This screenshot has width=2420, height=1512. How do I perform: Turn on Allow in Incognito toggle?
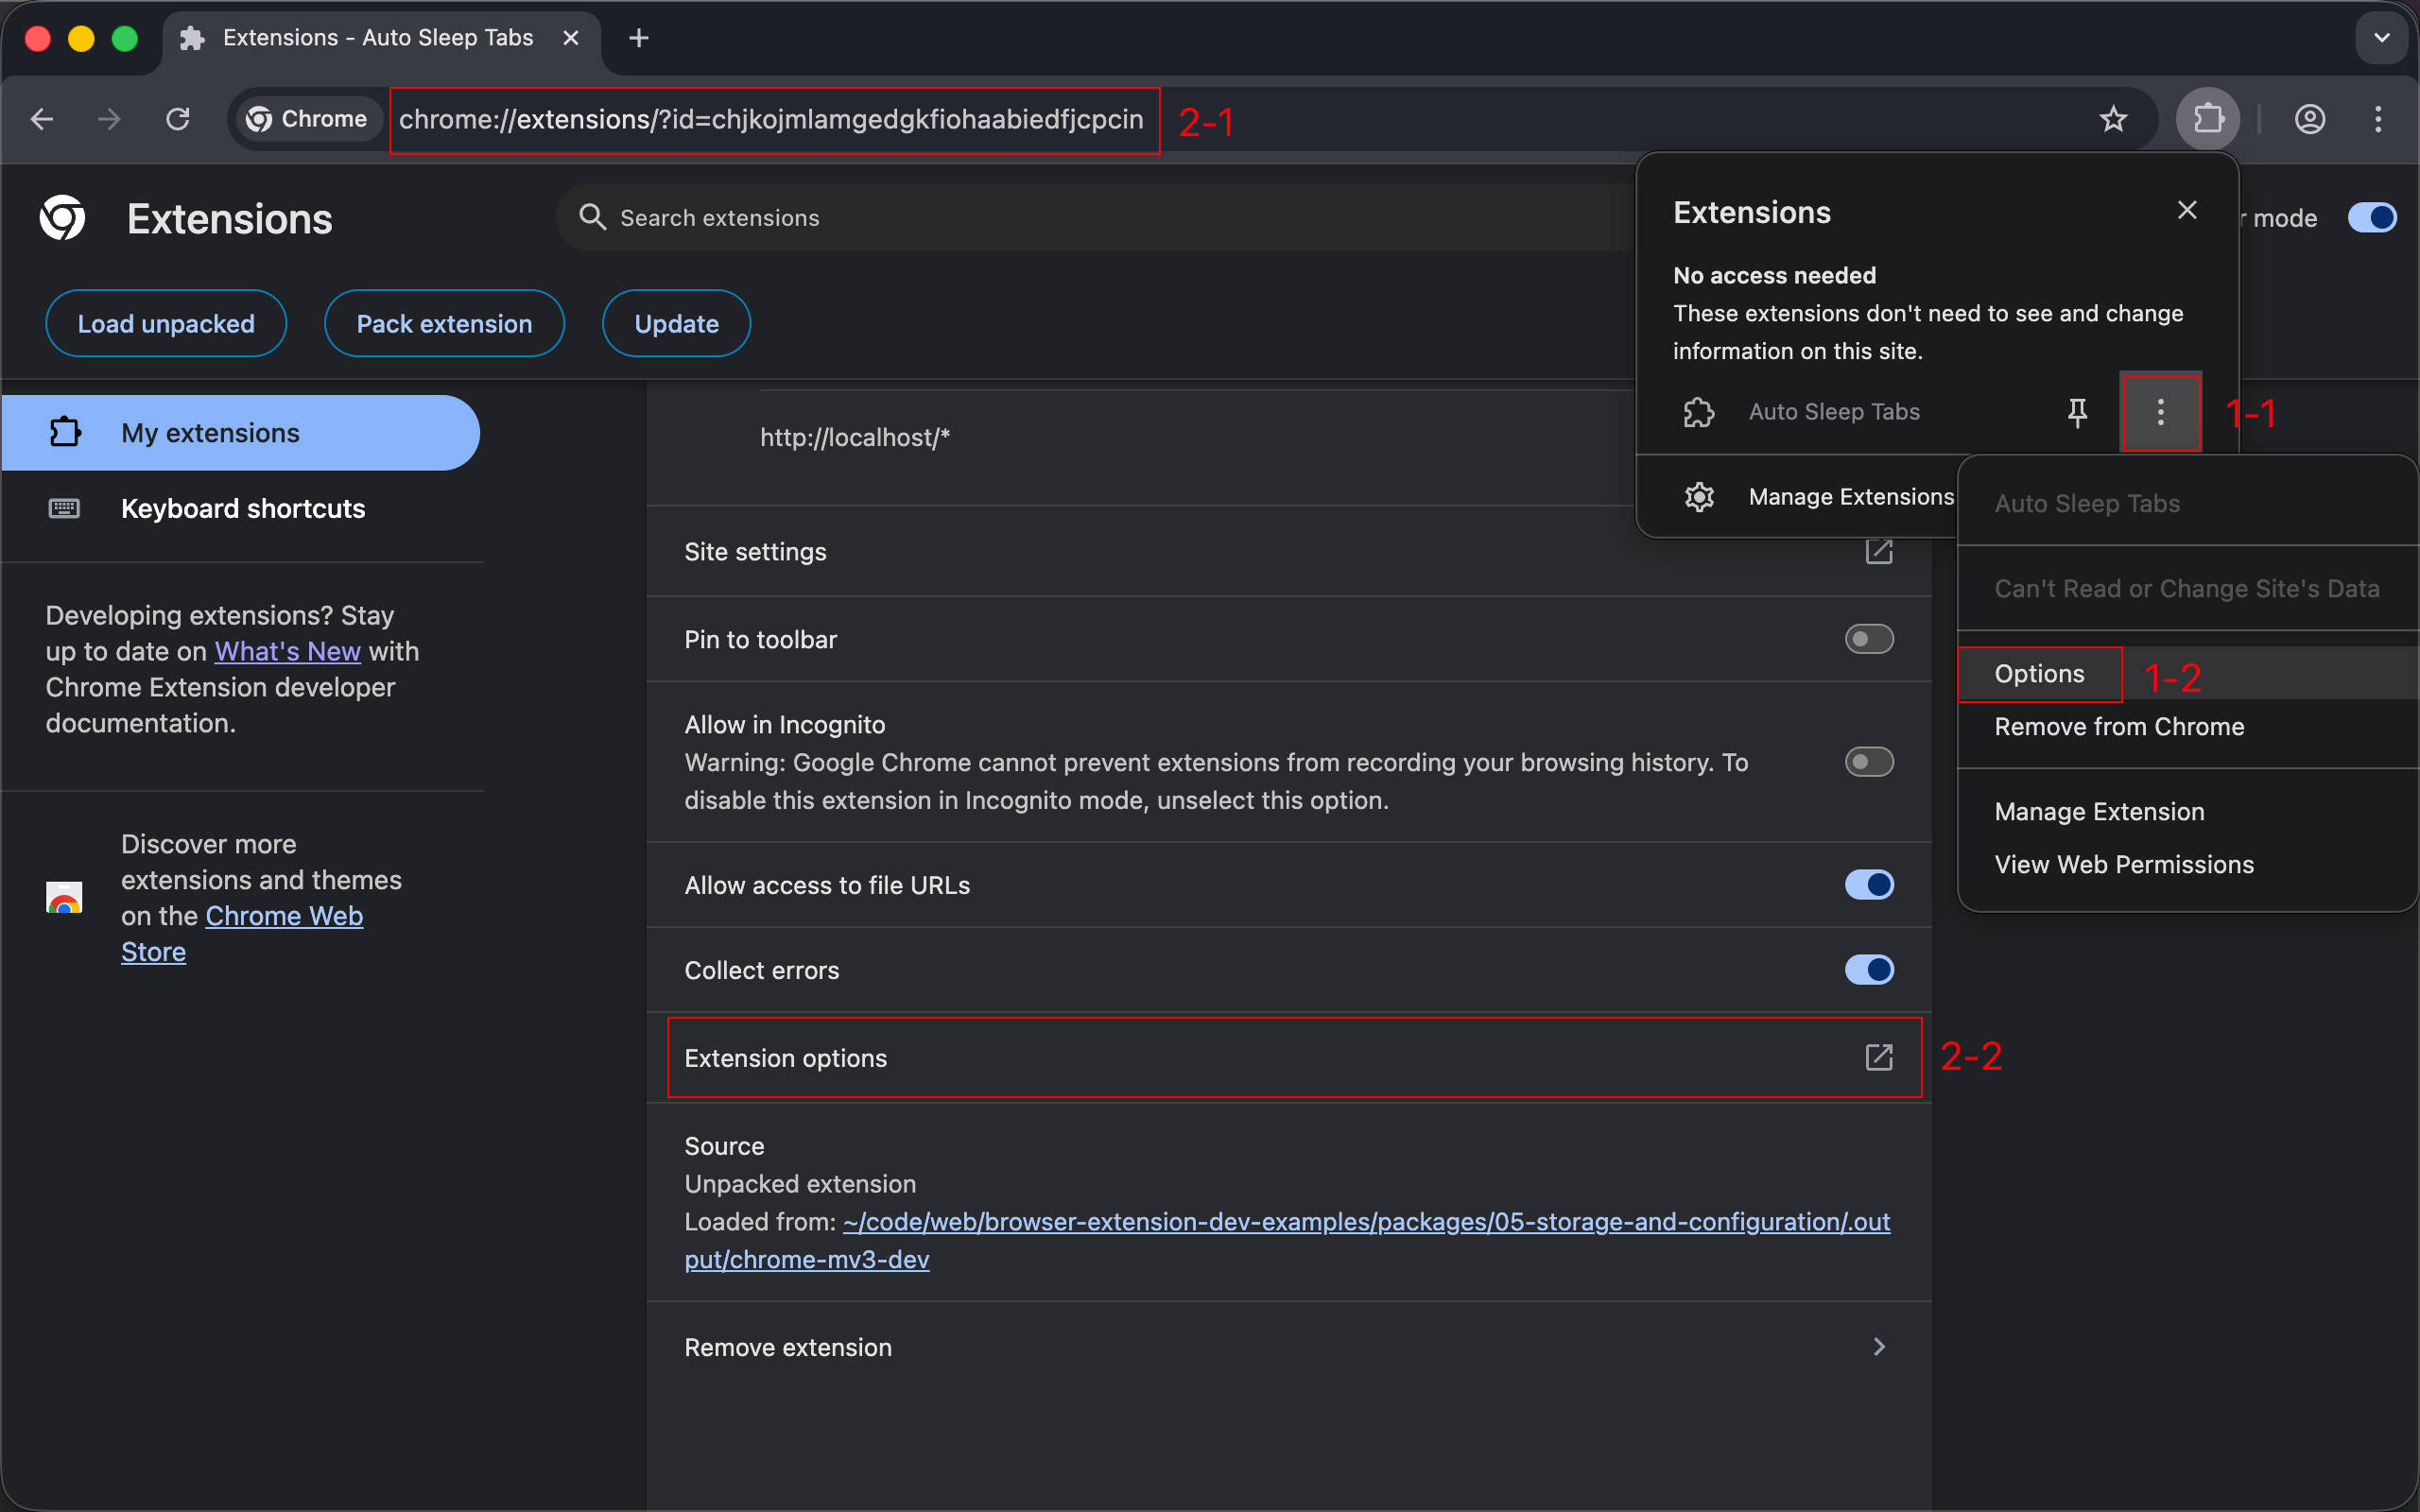[x=1868, y=762]
